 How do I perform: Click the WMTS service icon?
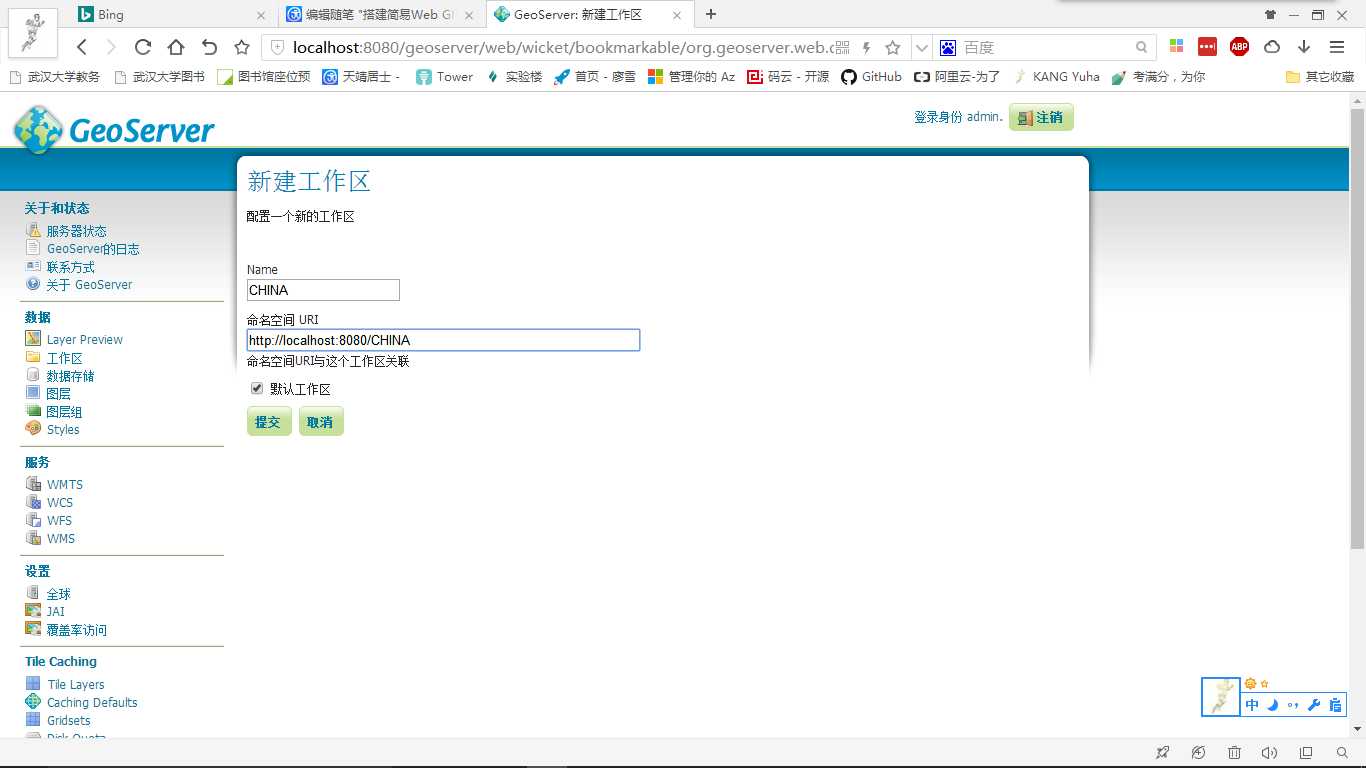33,484
